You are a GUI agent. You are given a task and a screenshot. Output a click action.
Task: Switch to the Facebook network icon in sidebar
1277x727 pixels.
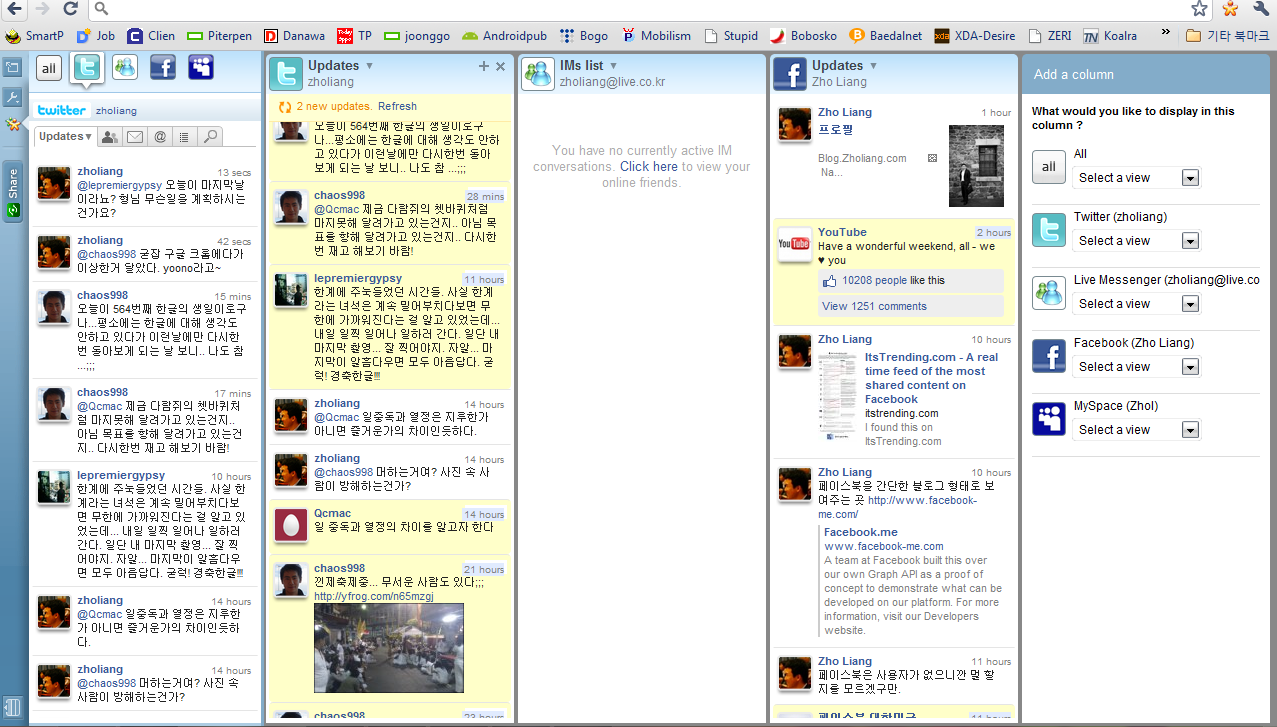pos(163,67)
